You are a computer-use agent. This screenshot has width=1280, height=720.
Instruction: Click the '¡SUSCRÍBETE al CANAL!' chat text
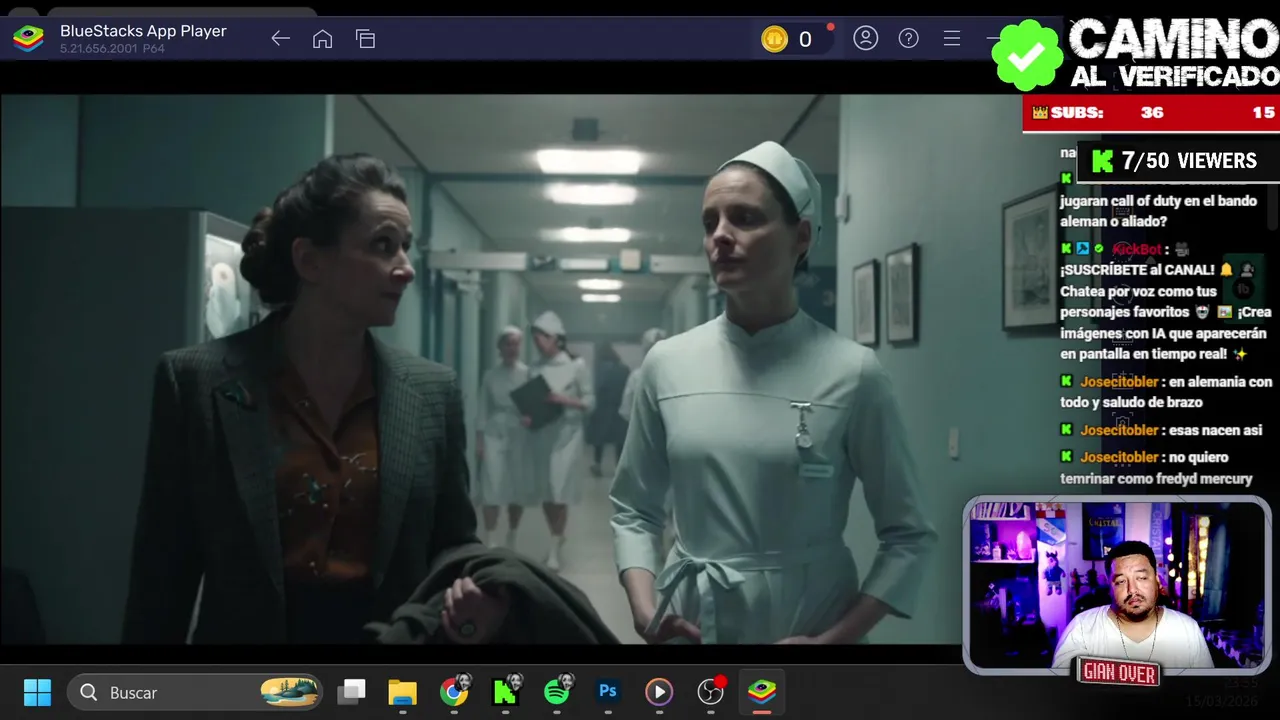(x=1138, y=270)
